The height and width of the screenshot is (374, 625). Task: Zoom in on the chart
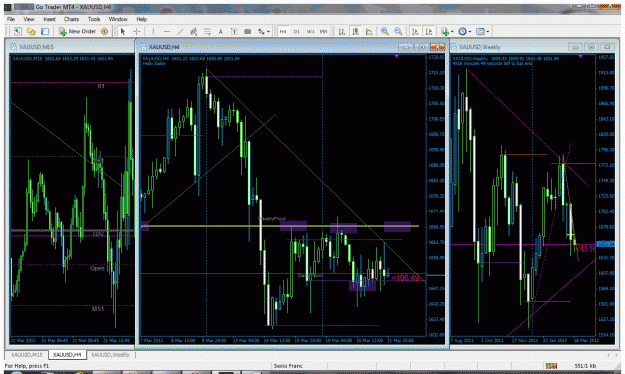coord(385,31)
